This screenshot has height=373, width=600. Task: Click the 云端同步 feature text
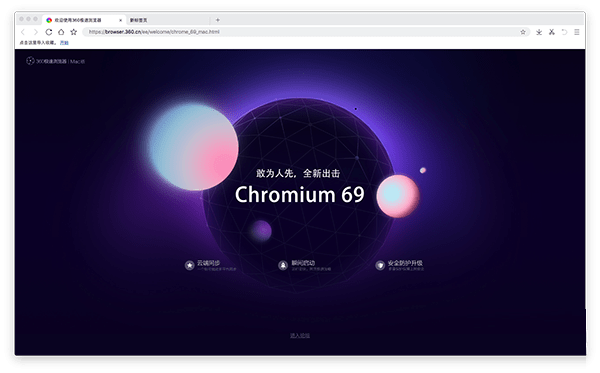[x=209, y=263]
